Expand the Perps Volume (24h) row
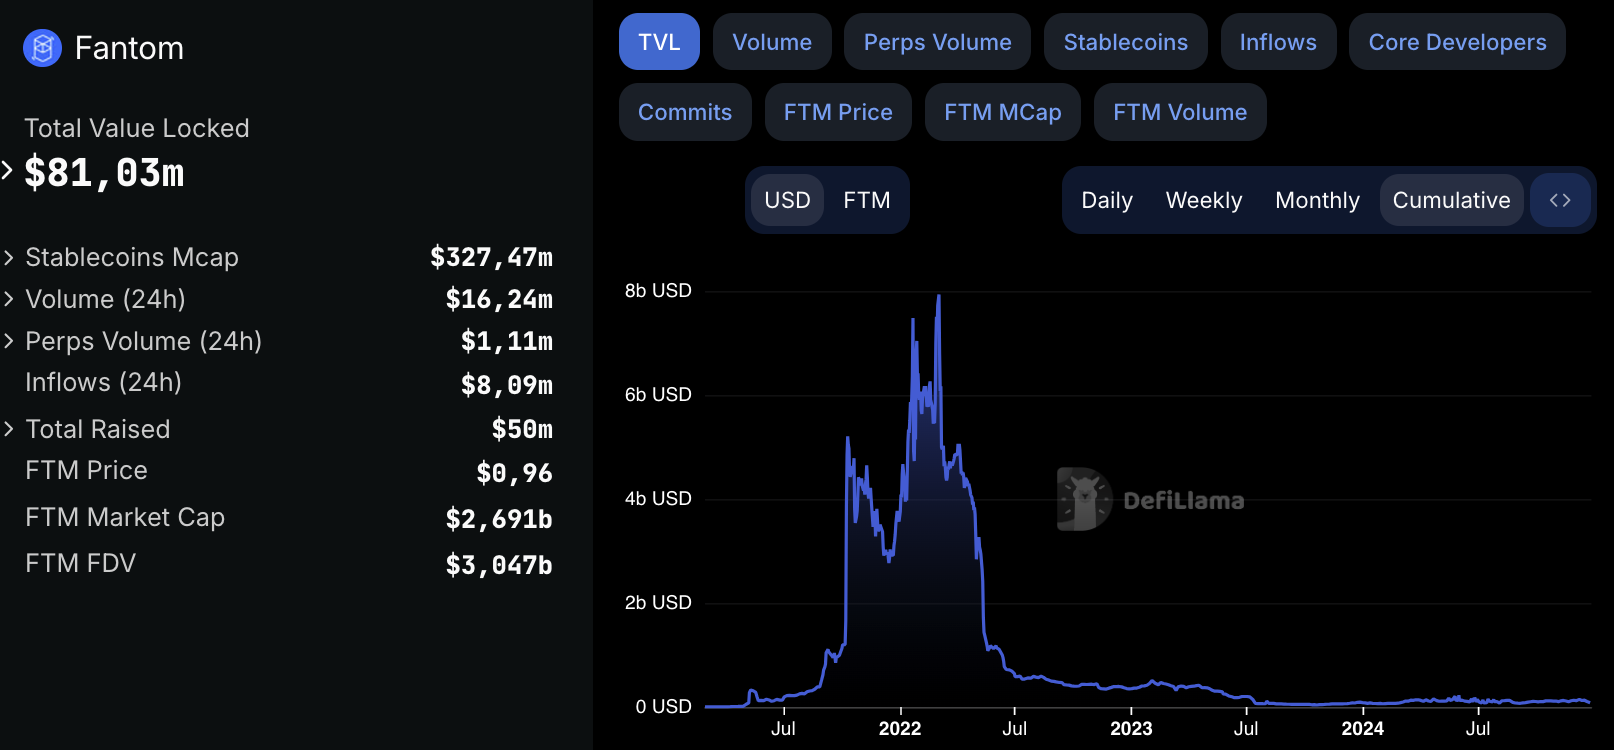The height and width of the screenshot is (750, 1614). (x=9, y=341)
